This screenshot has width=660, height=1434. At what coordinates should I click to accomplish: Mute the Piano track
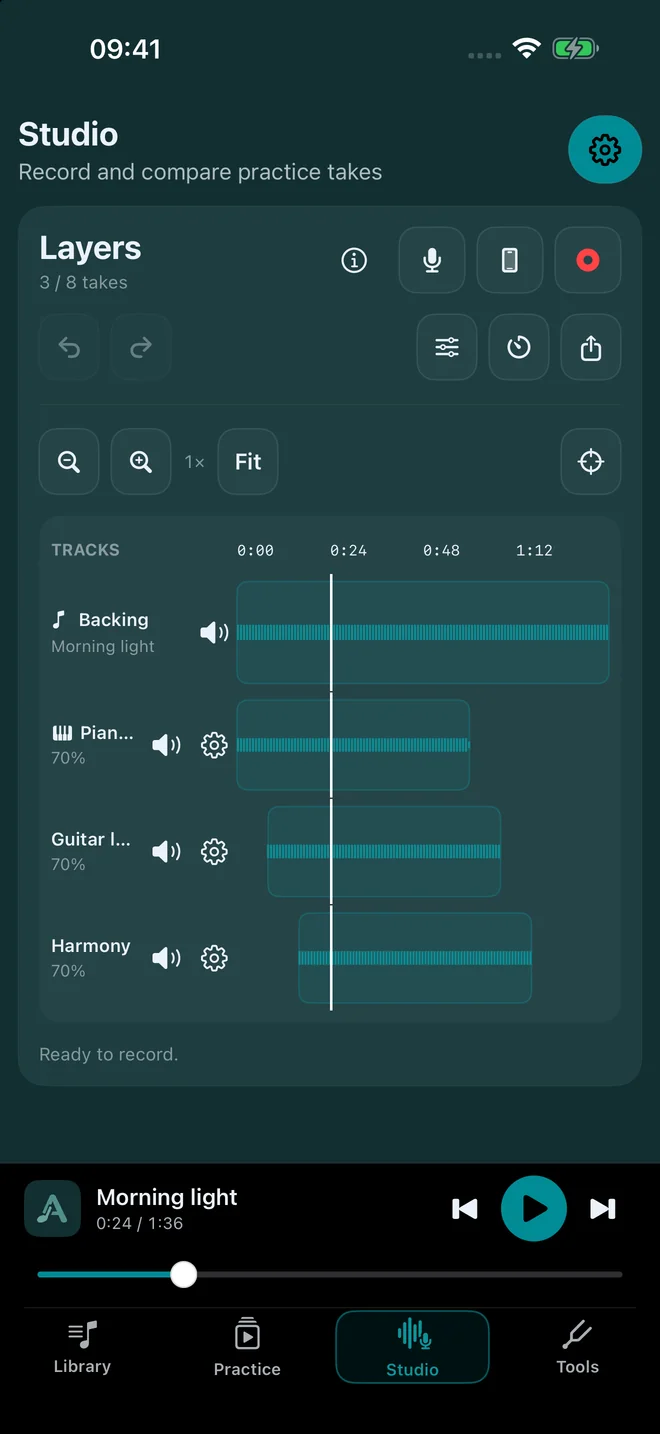pos(166,745)
